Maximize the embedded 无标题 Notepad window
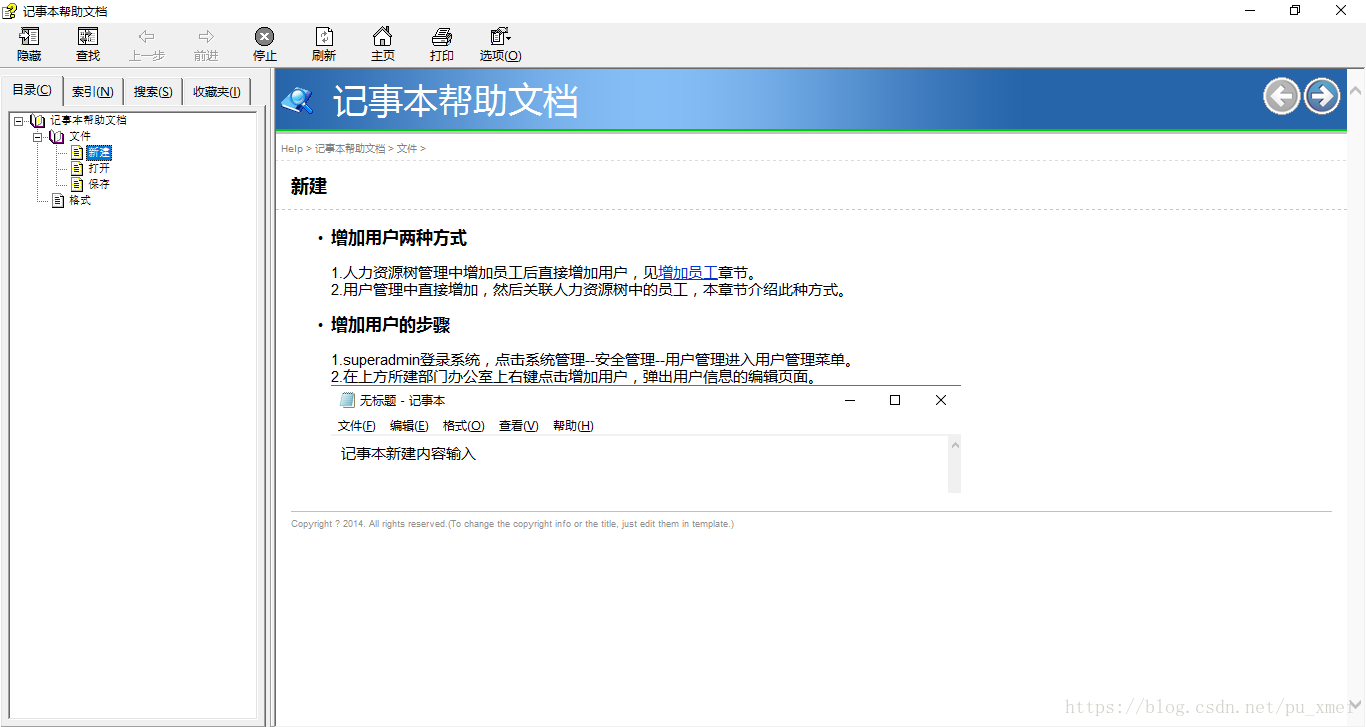The width and height of the screenshot is (1366, 727). [895, 400]
